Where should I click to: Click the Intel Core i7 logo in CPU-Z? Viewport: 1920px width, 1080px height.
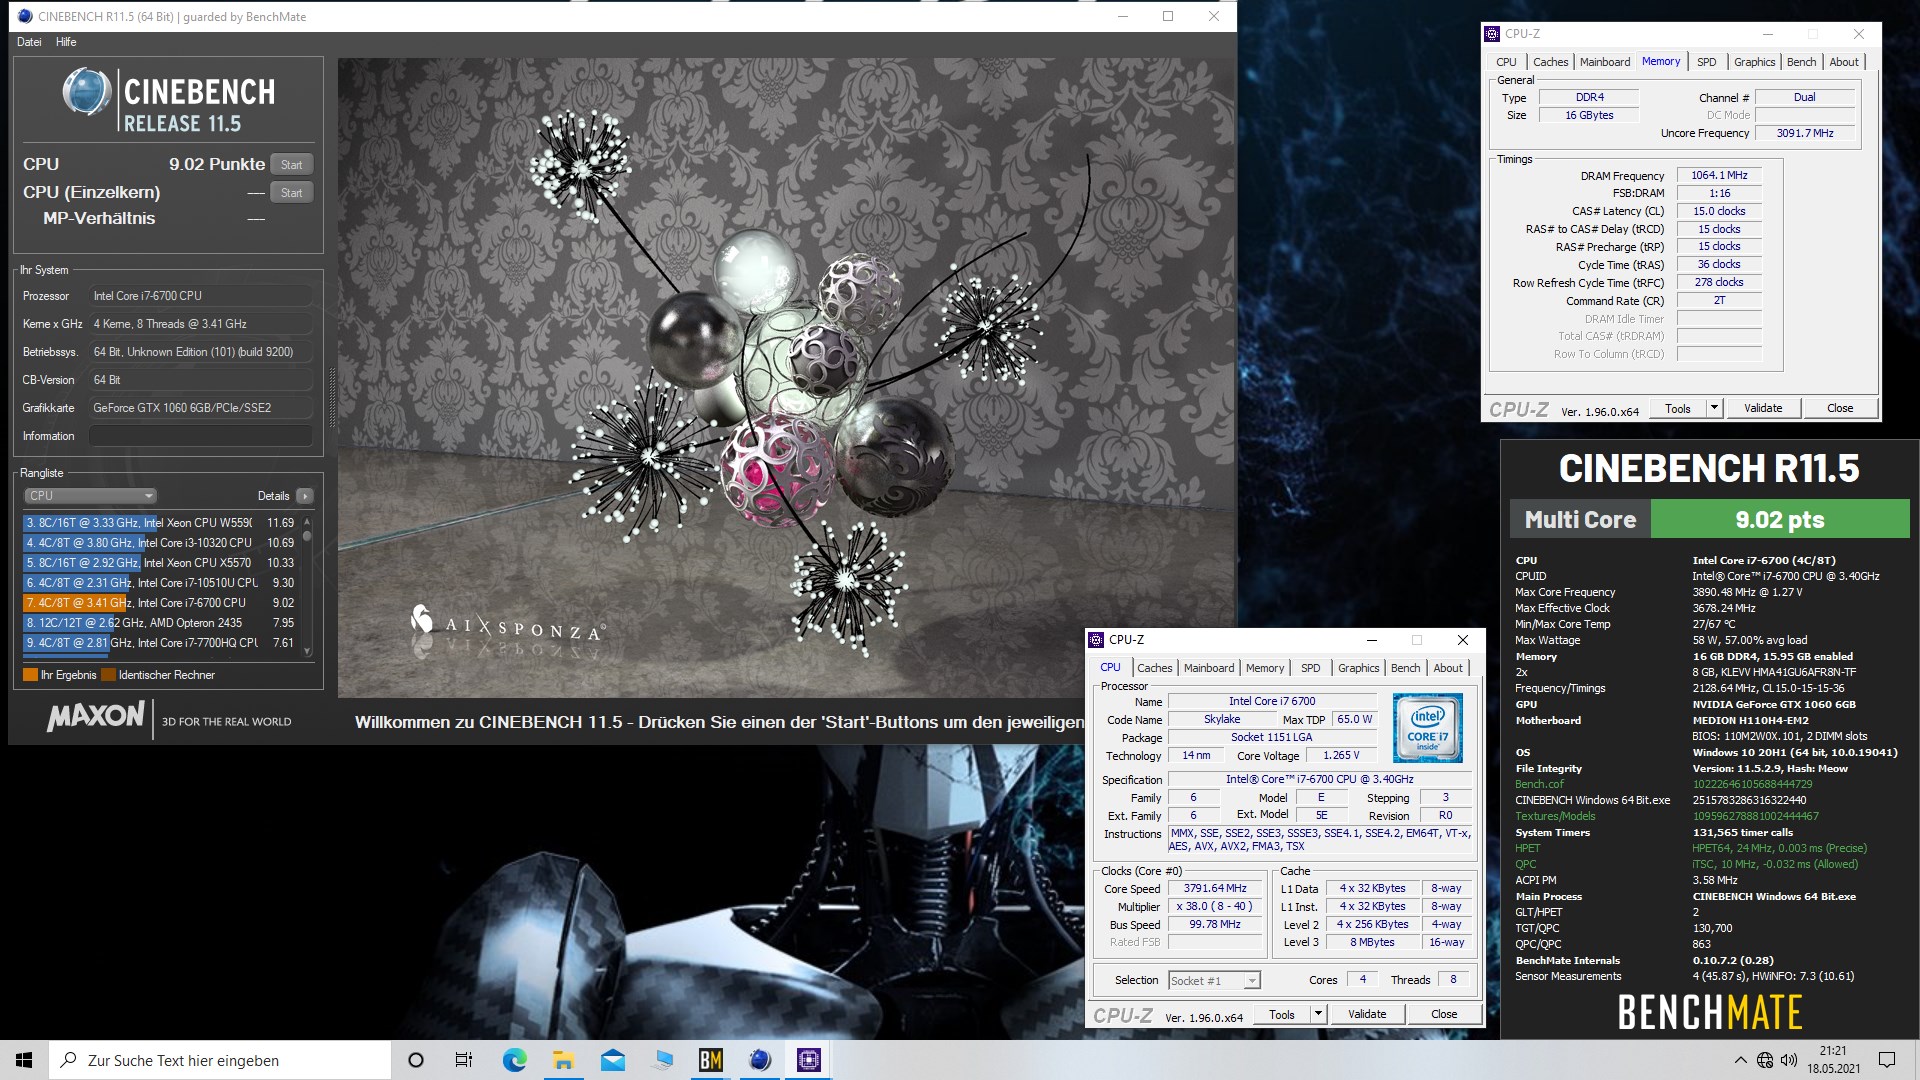click(1427, 727)
